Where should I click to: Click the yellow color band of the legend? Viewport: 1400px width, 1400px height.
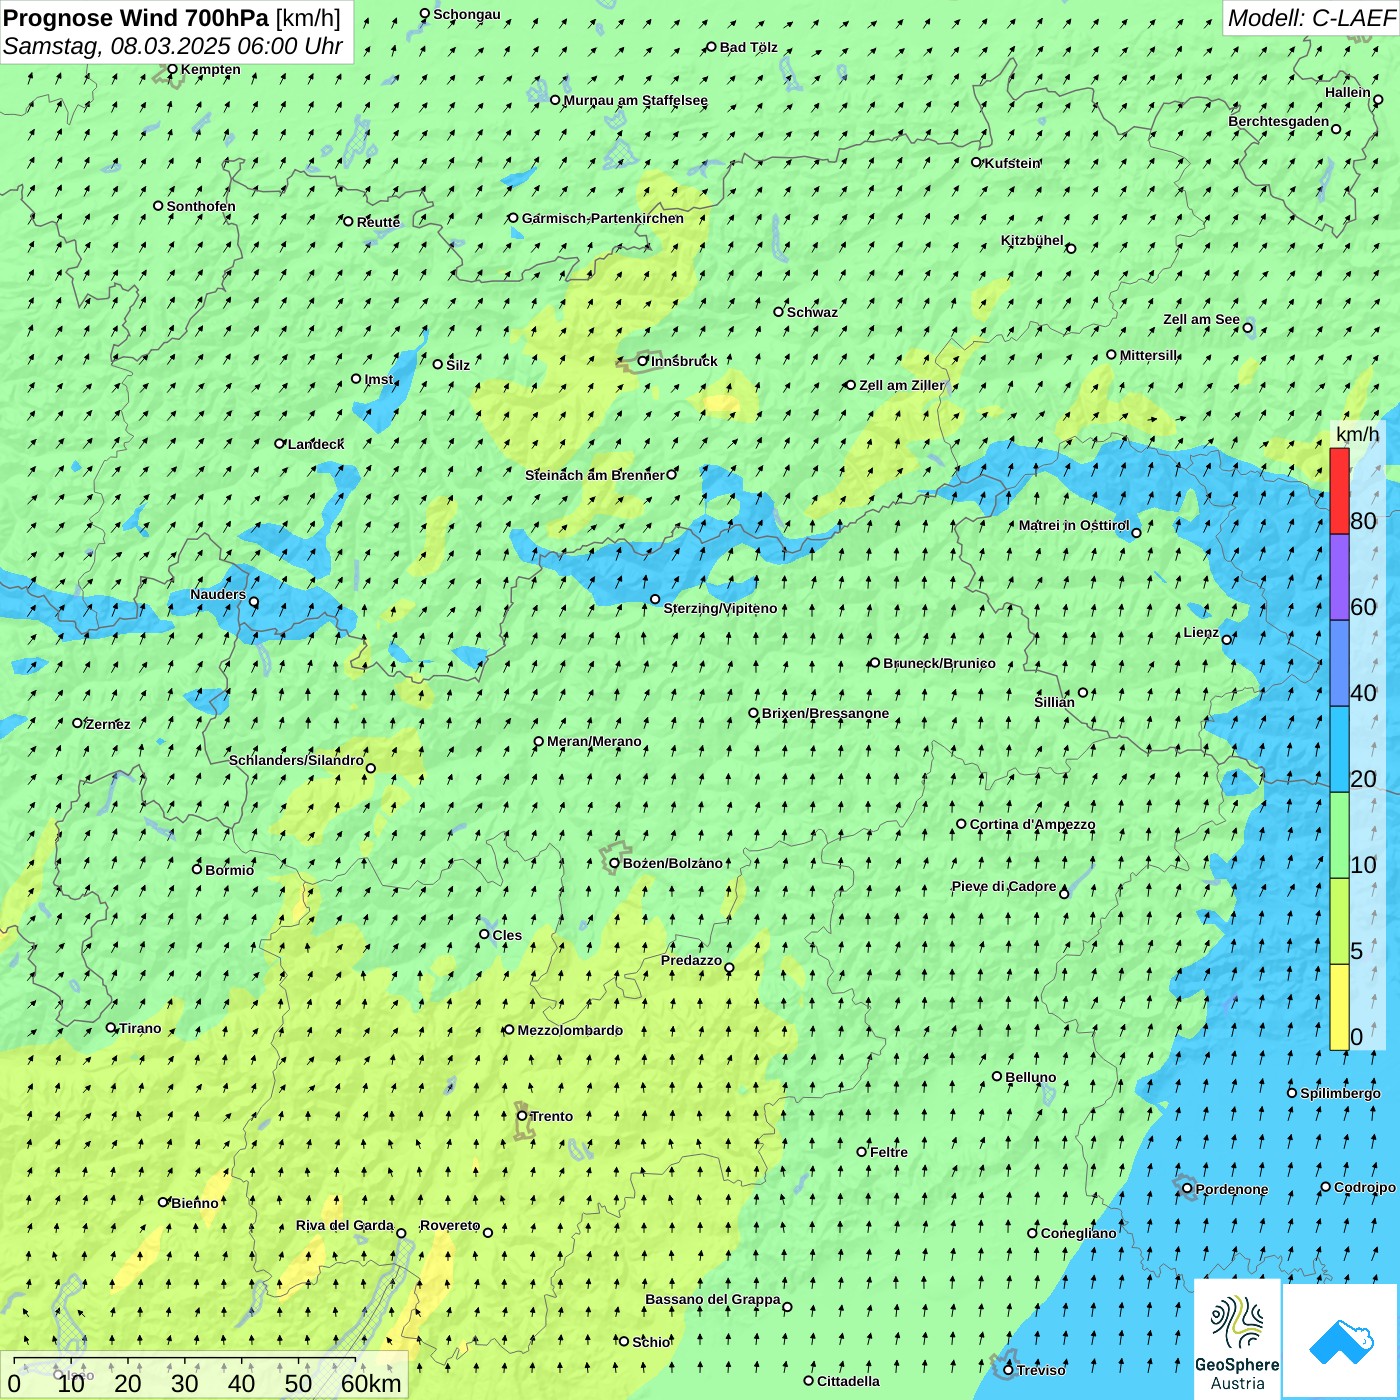1339,1007
